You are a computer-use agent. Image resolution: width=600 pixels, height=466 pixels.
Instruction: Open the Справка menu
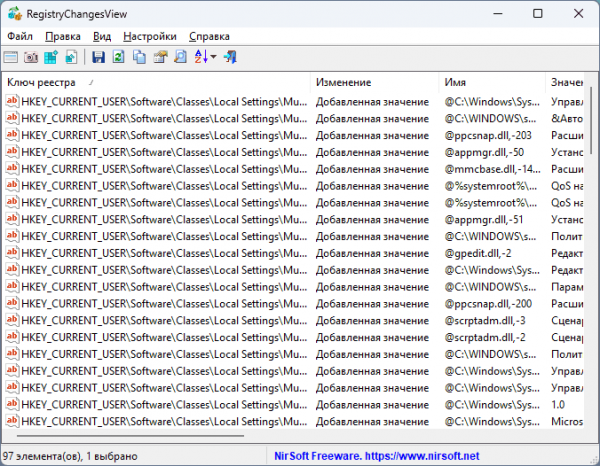click(x=209, y=36)
